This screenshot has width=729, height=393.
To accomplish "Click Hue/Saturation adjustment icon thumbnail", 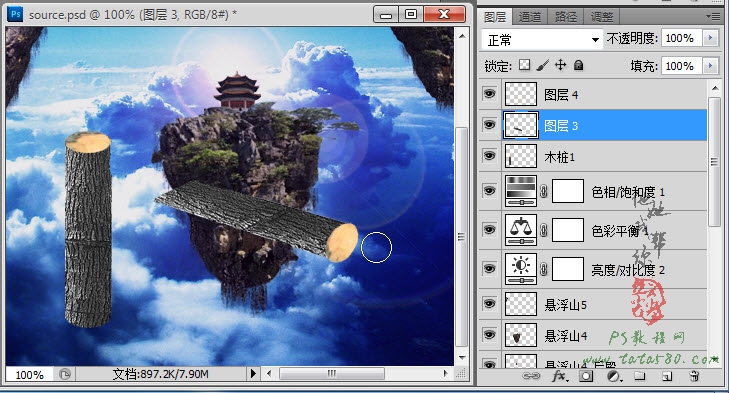I will [x=521, y=191].
